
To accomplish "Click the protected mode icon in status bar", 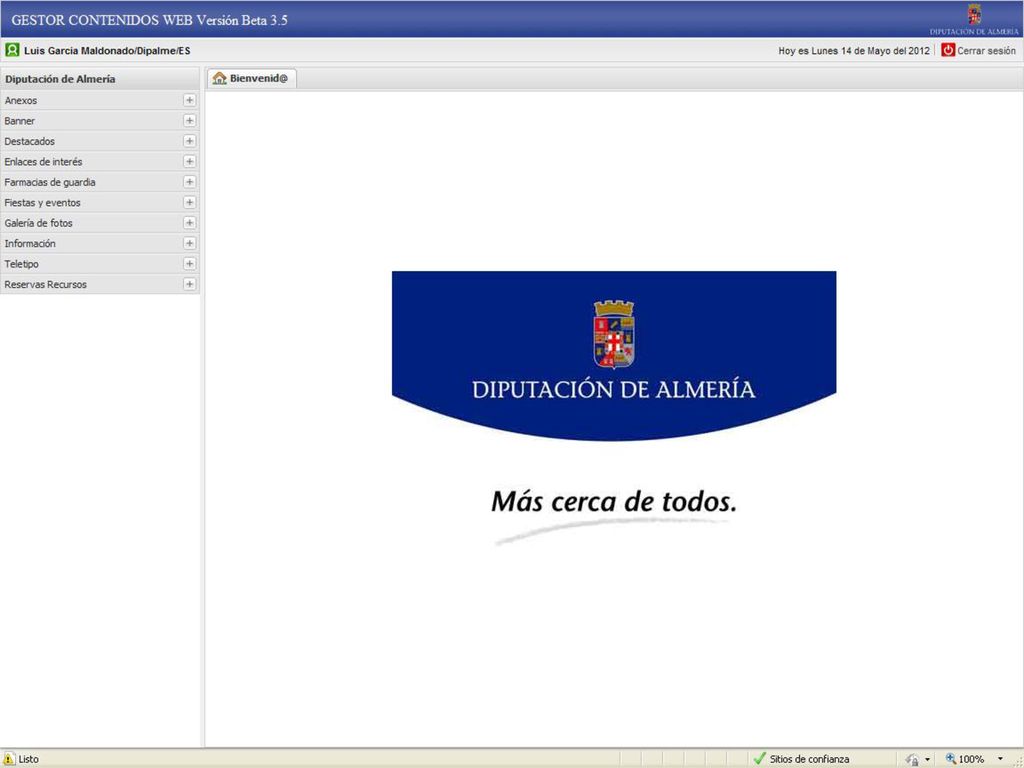I will click(912, 759).
